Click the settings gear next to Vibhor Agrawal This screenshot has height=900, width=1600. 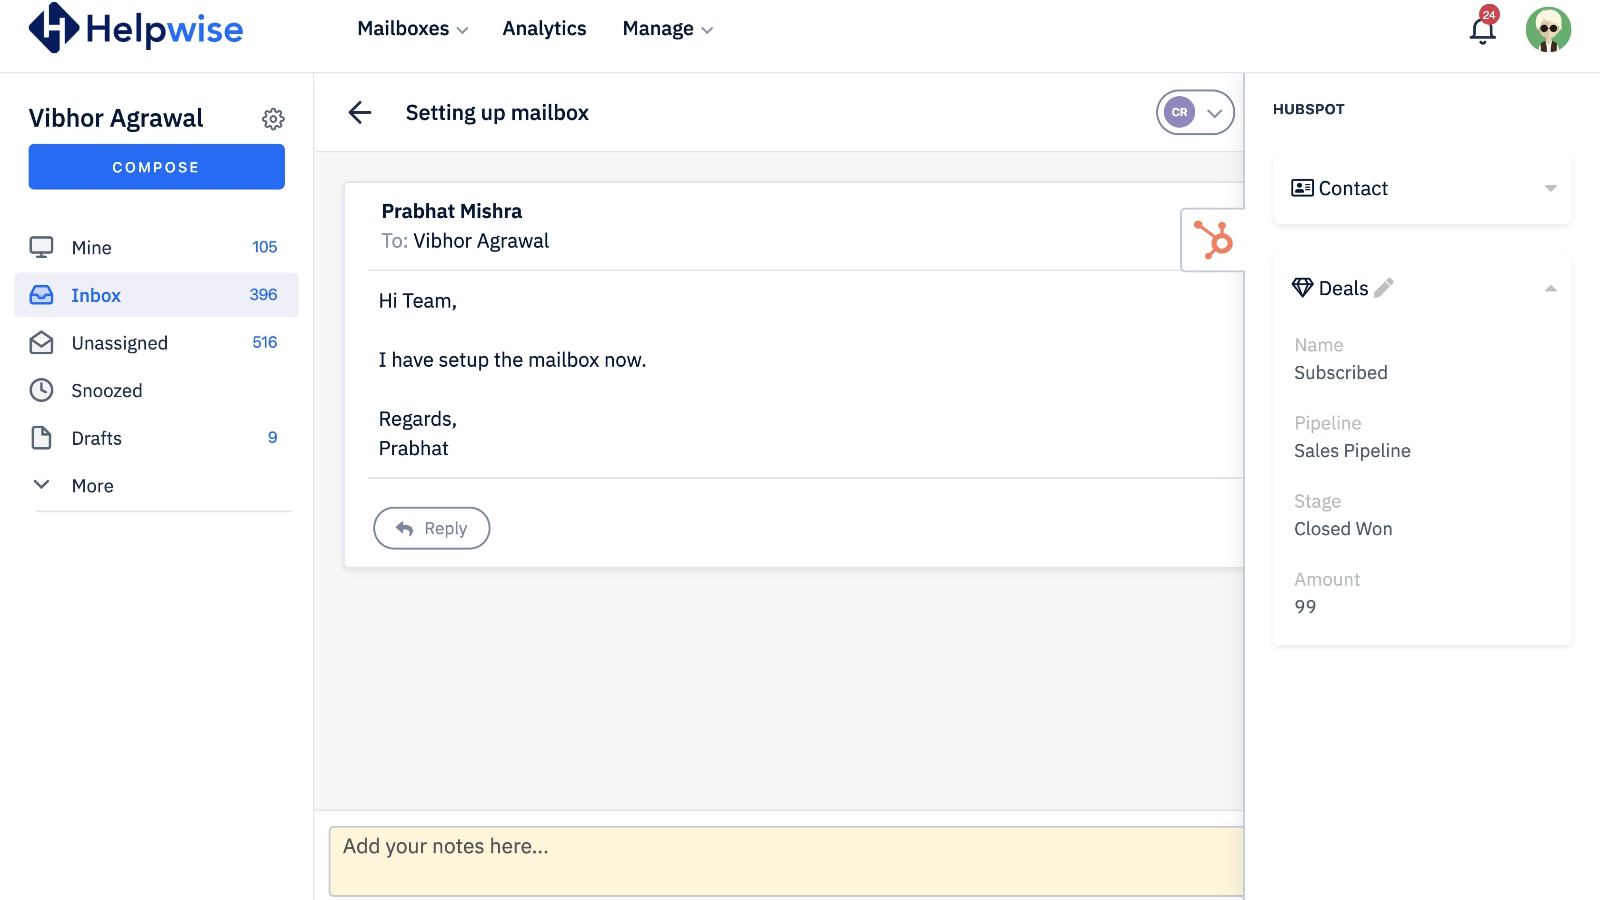coord(273,119)
